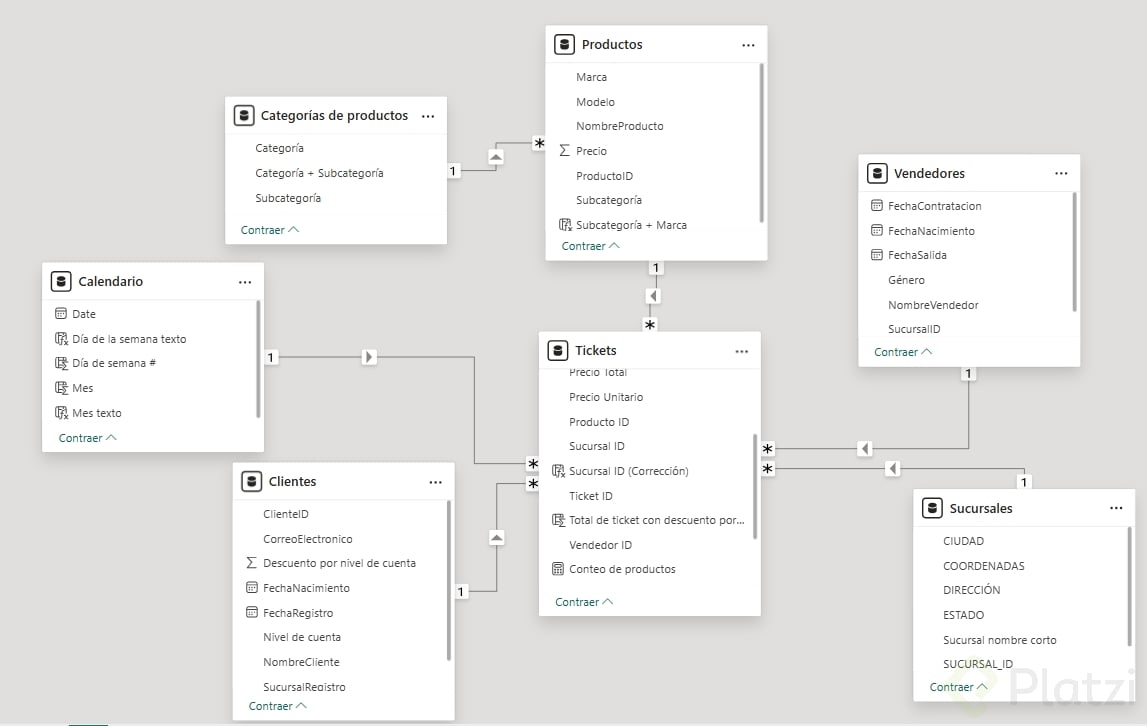Image resolution: width=1147 pixels, height=726 pixels.
Task: Open the Clientes table options ellipsis
Action: pos(435,482)
